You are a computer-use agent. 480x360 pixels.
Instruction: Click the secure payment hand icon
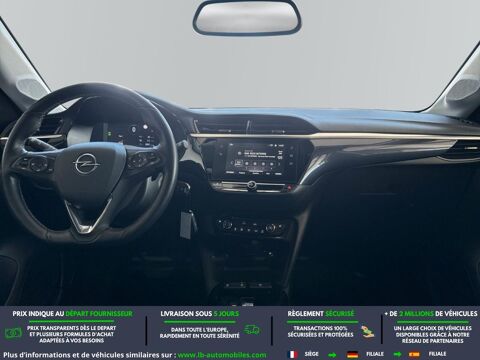tap(368, 331)
